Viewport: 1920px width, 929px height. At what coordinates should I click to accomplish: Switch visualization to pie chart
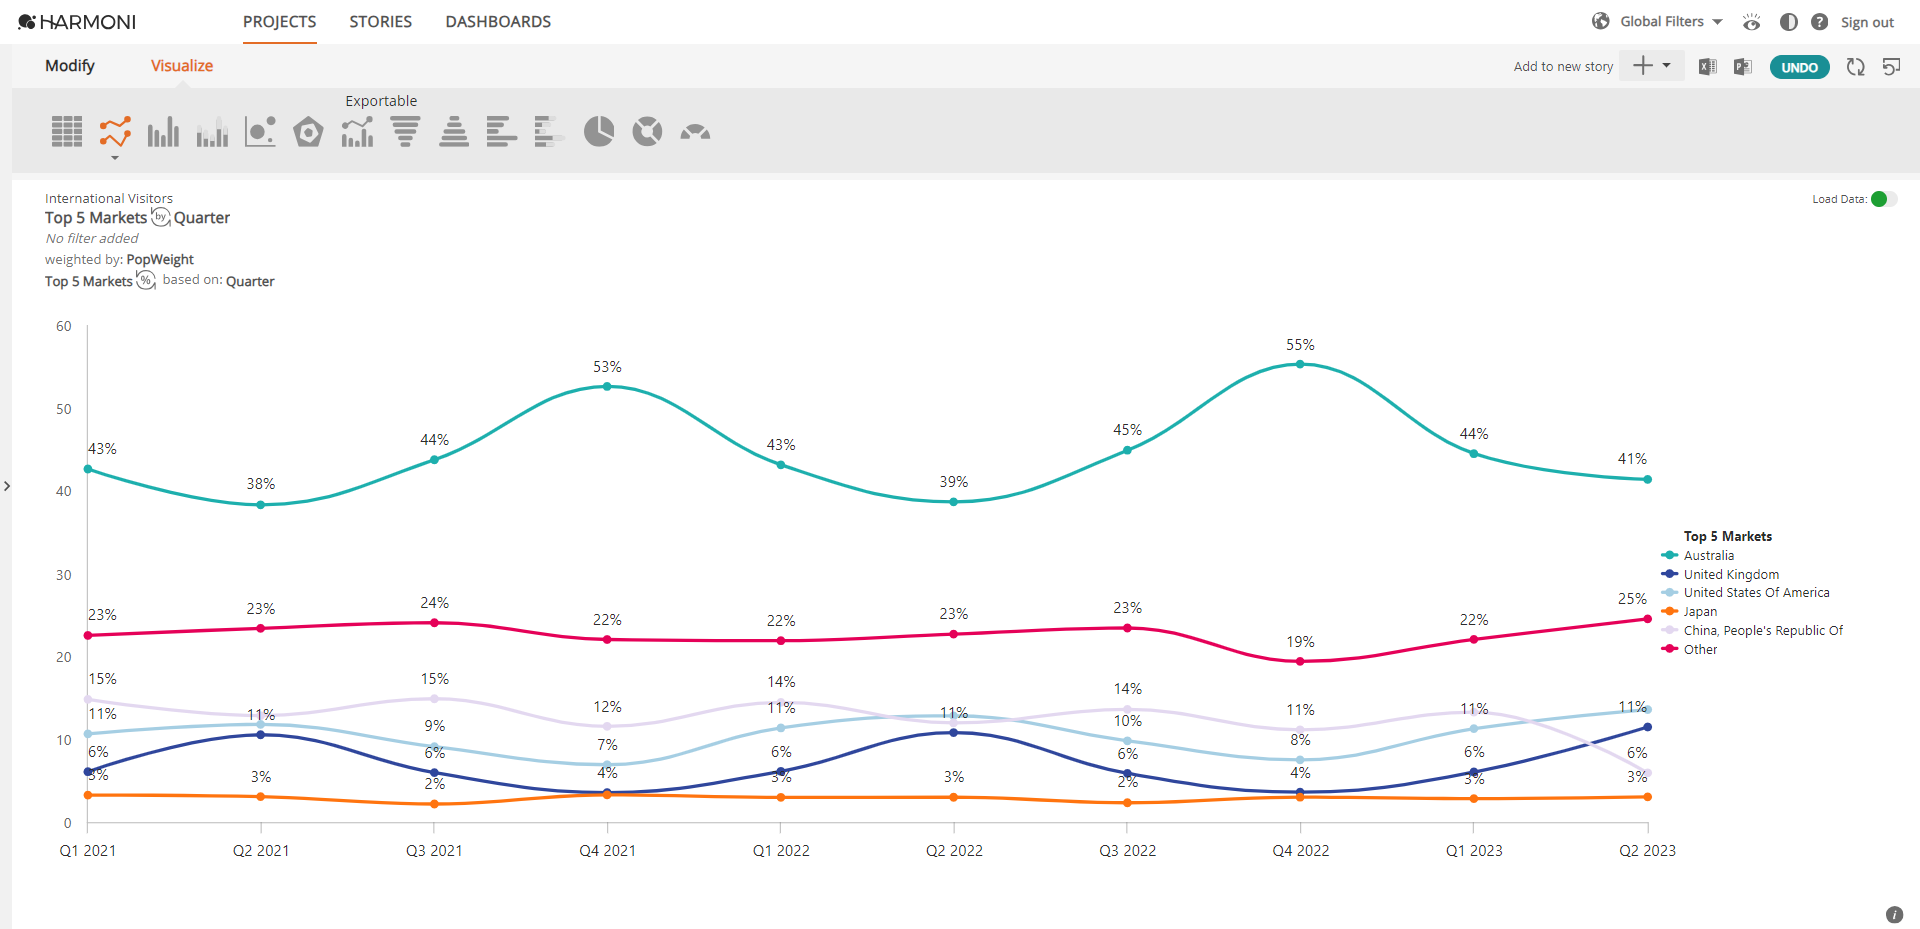598,131
